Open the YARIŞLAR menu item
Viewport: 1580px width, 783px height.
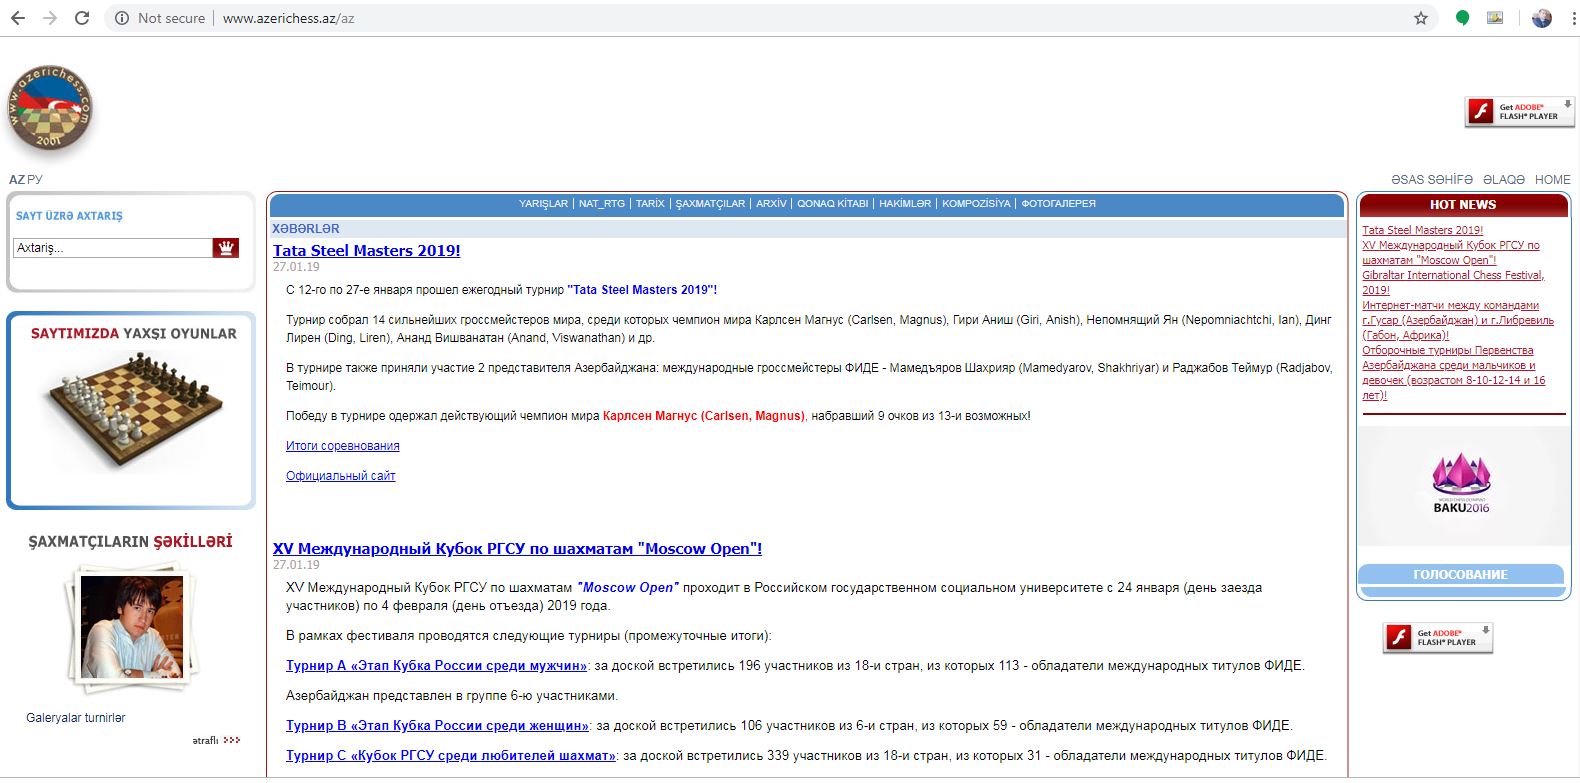pyautogui.click(x=543, y=203)
